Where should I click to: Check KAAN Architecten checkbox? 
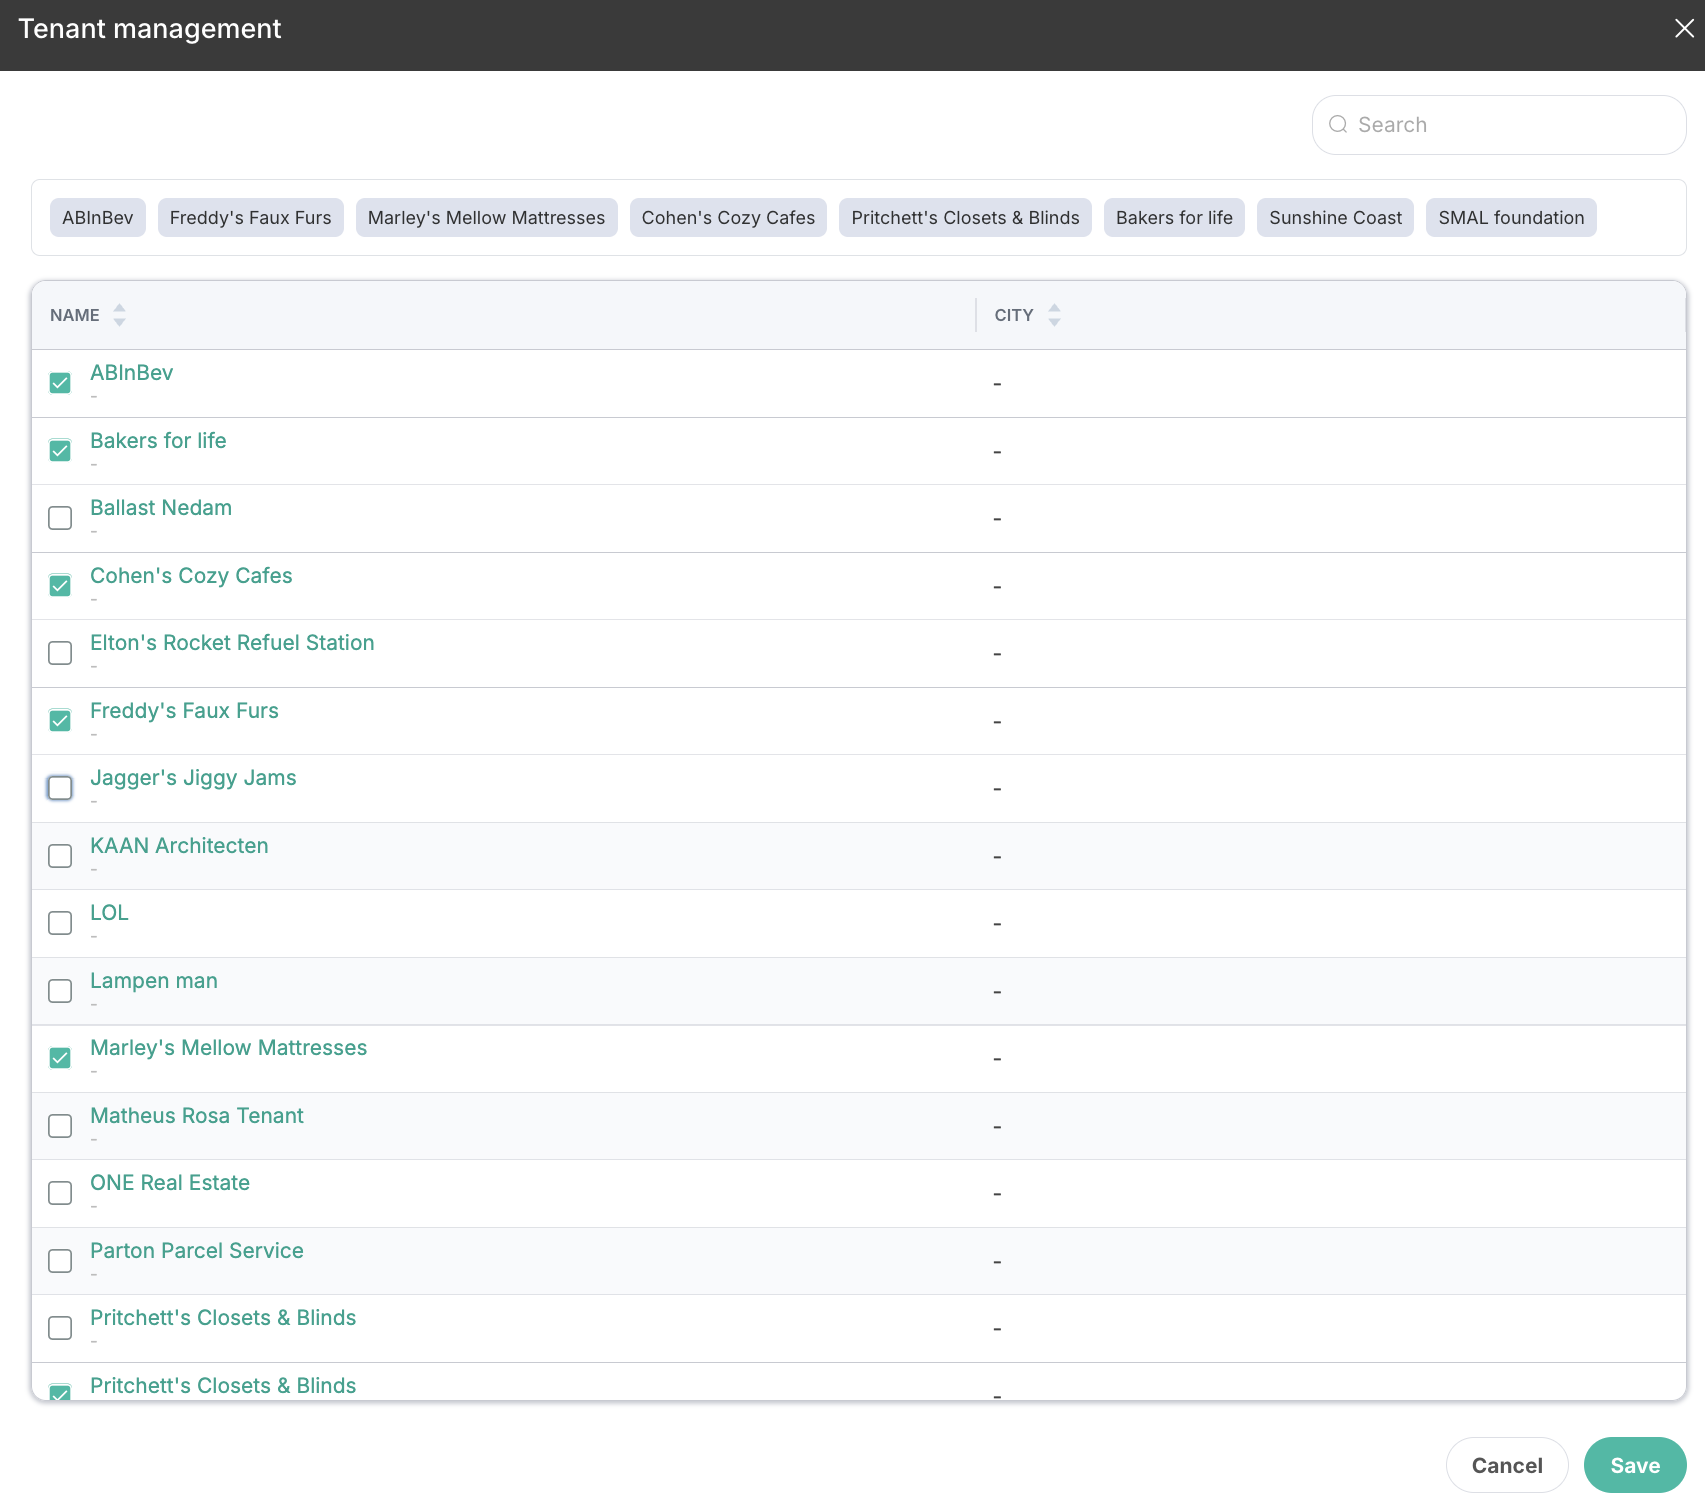(60, 856)
